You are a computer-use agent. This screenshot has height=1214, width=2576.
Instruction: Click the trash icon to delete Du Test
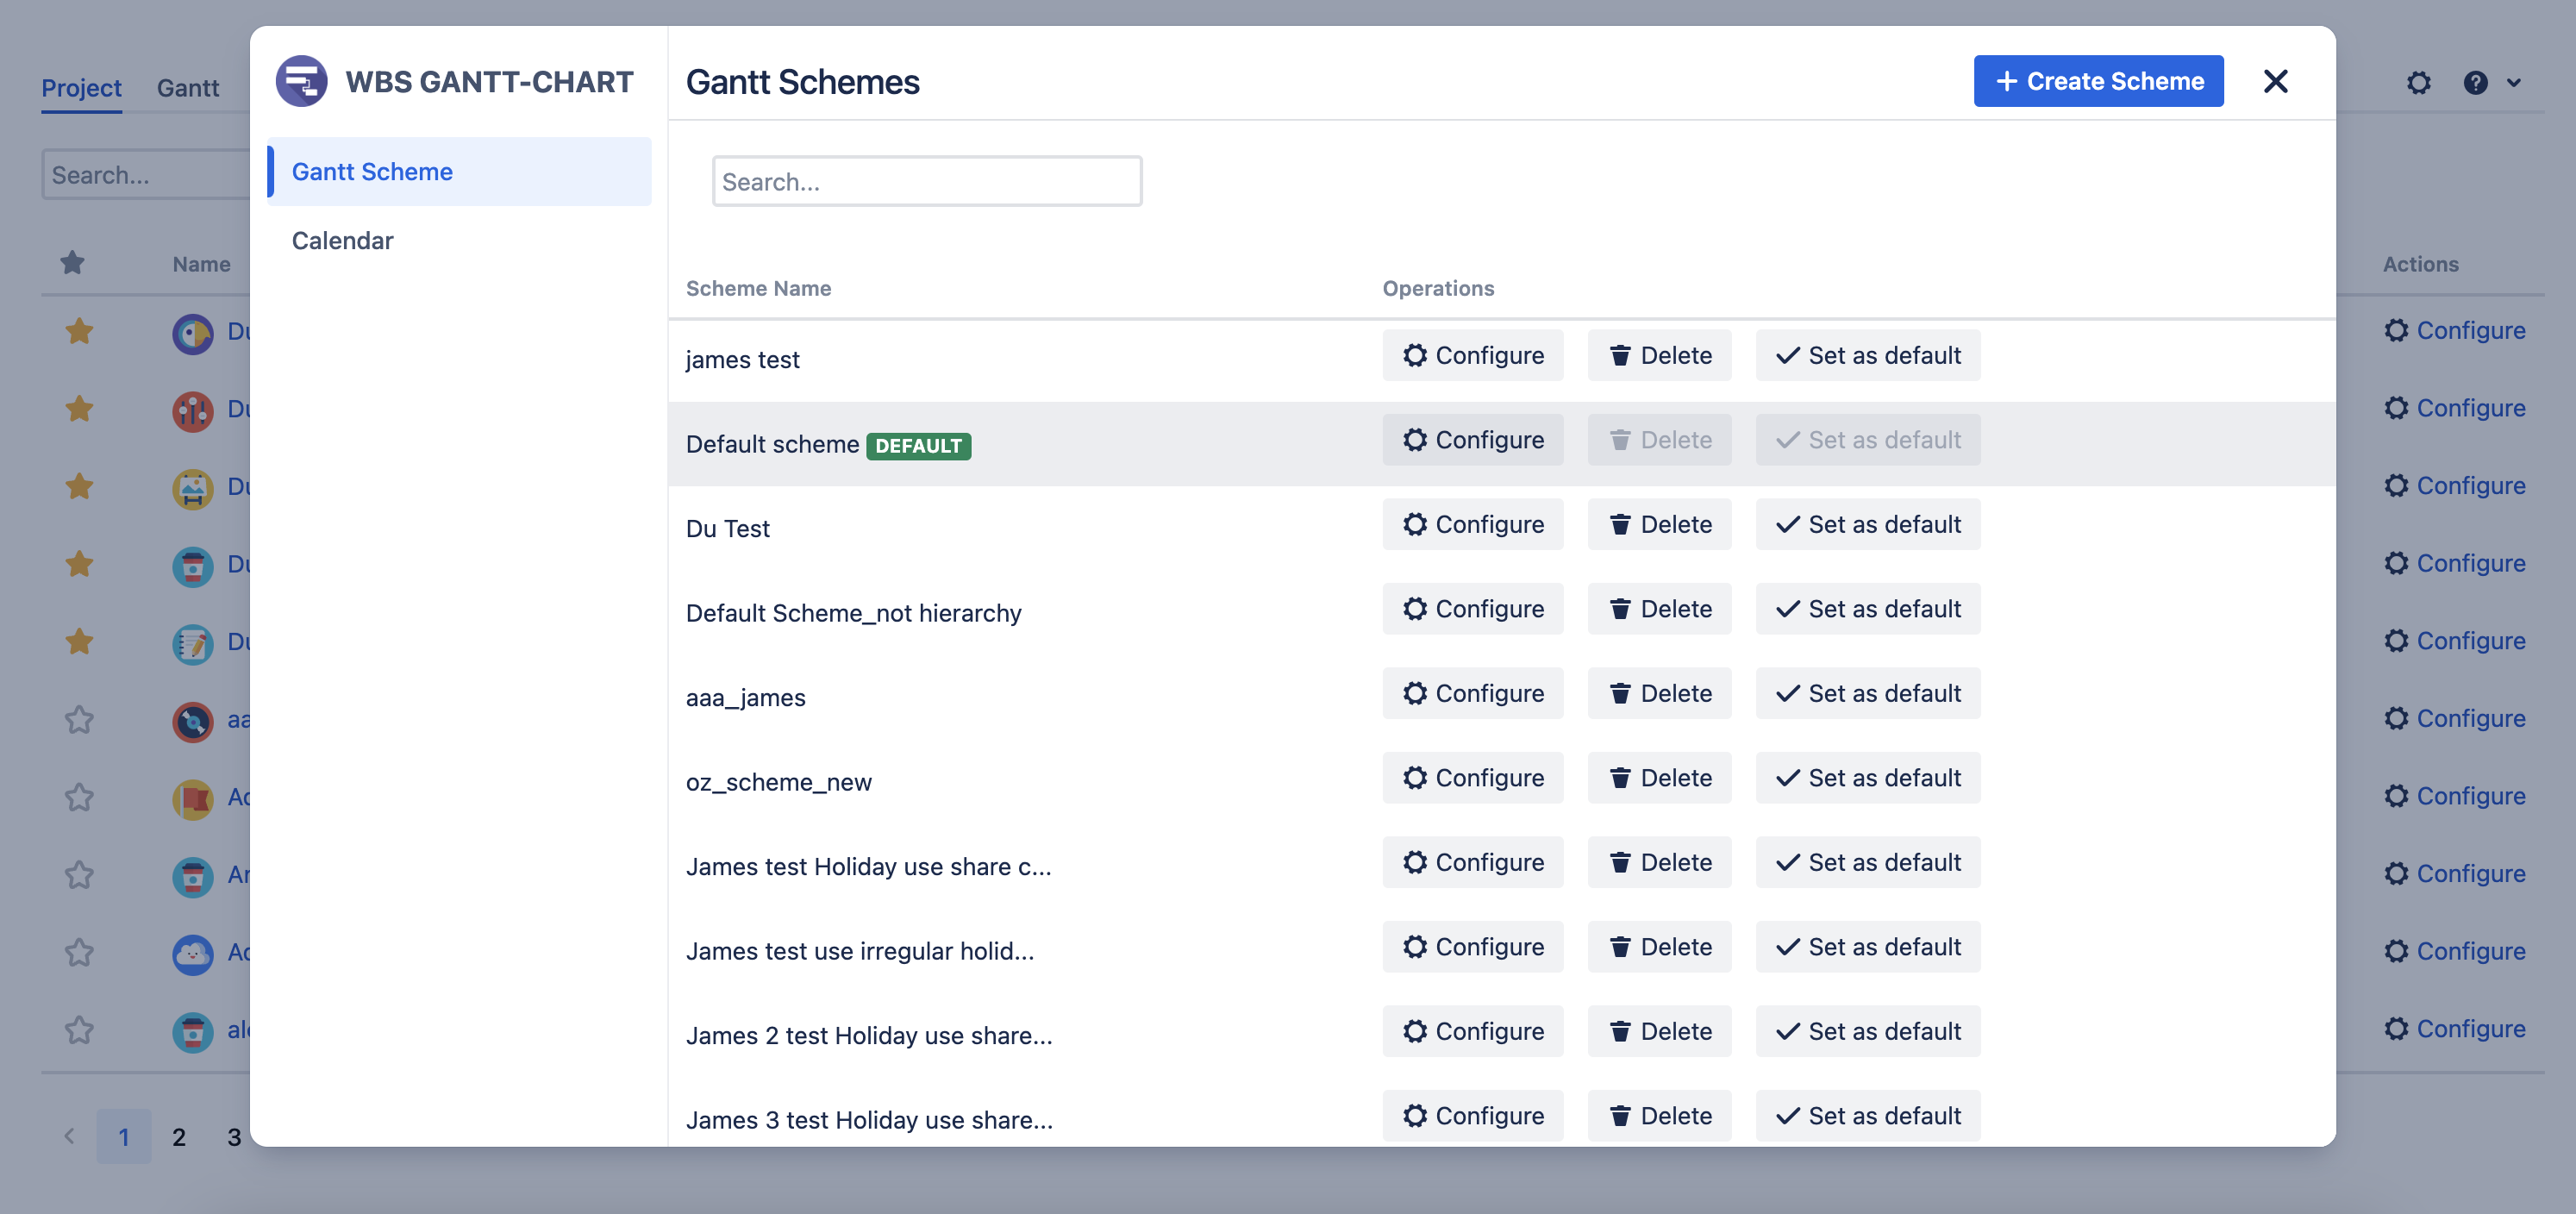point(1620,524)
